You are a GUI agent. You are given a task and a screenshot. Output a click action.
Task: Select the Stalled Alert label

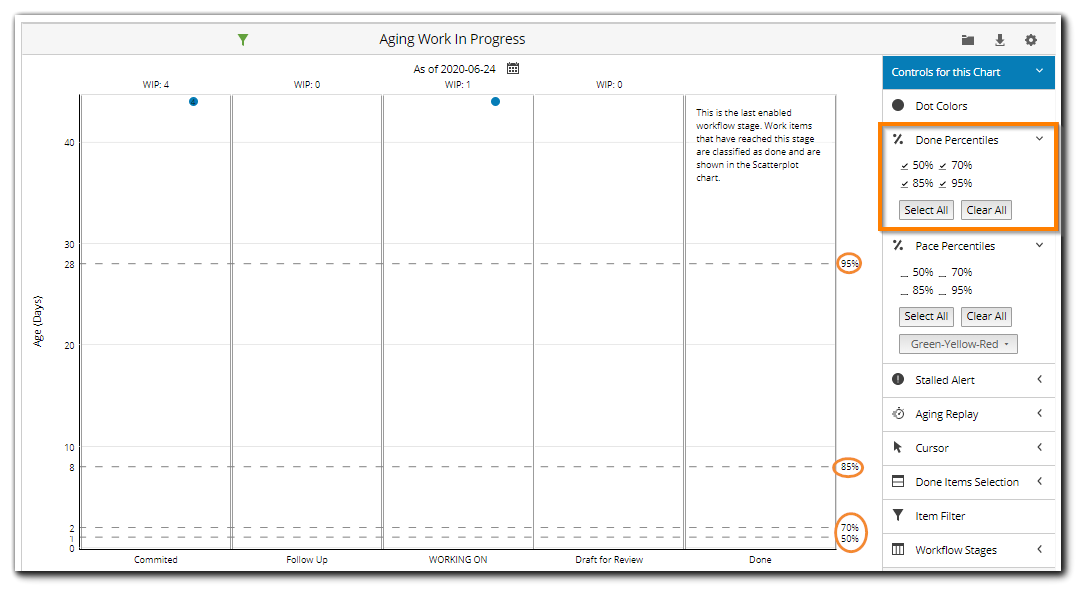pos(944,380)
